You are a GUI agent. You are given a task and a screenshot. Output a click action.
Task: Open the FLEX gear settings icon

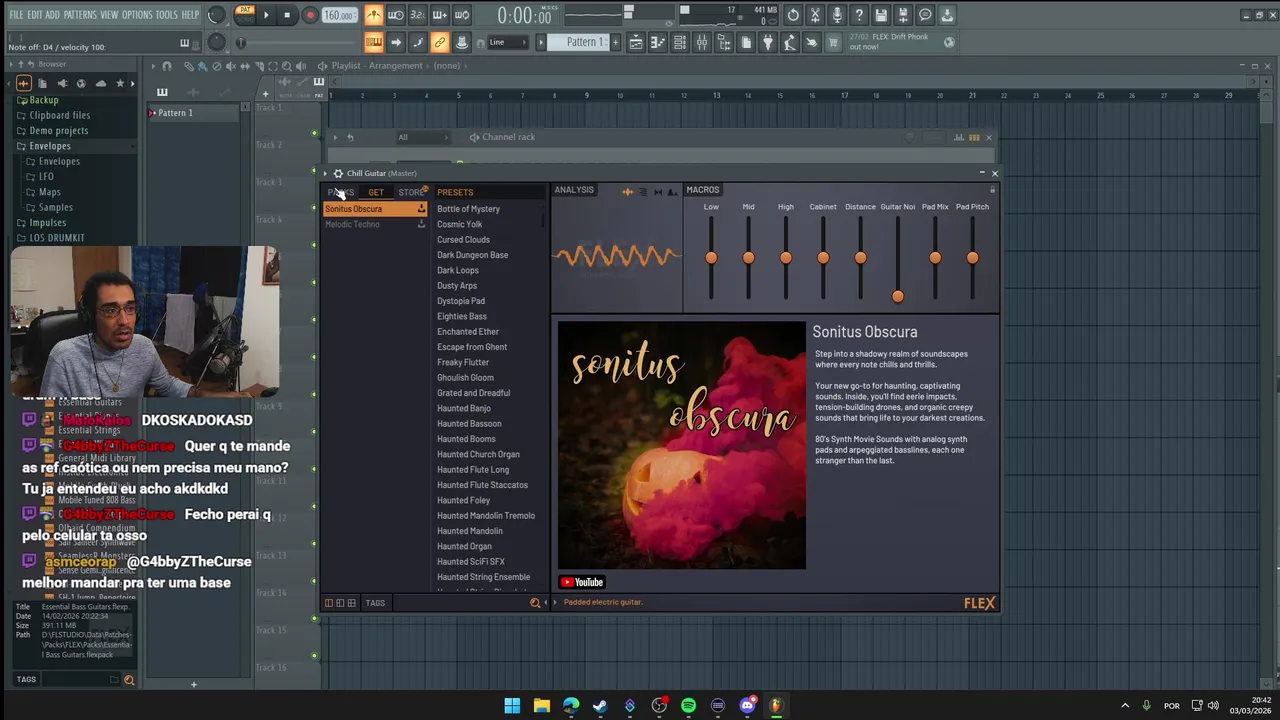[x=338, y=173]
